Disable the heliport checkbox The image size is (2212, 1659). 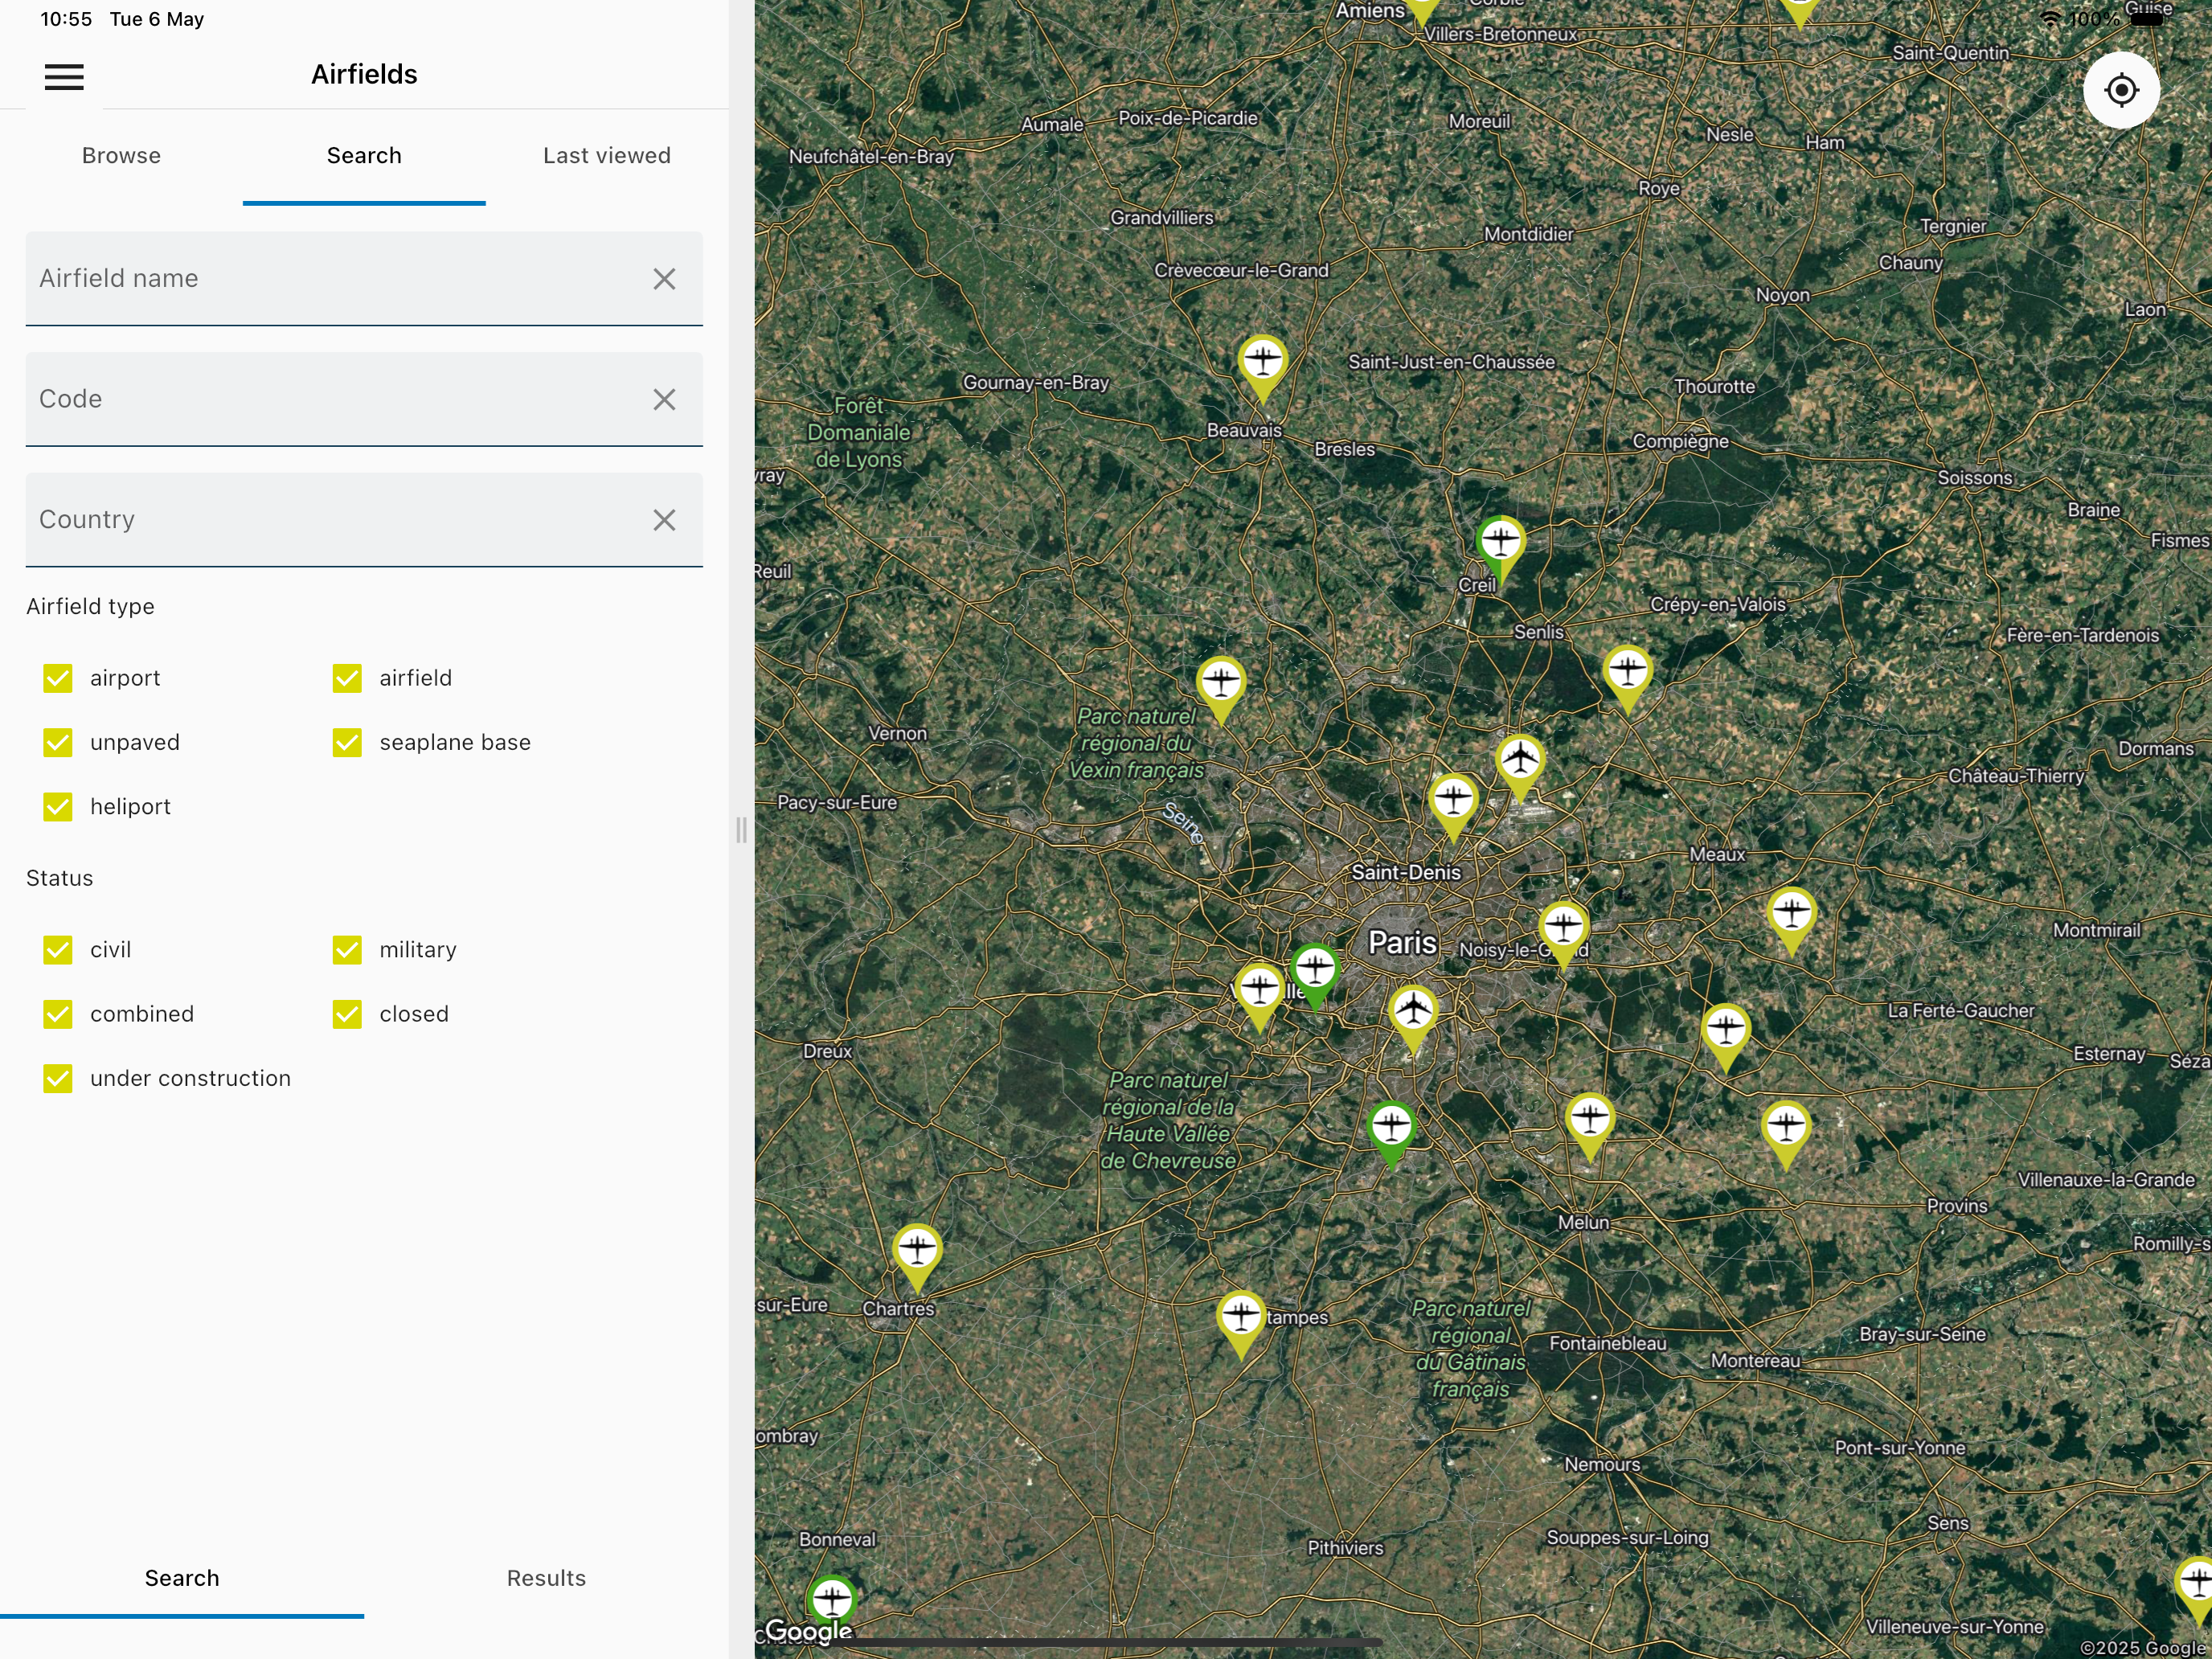coord(58,807)
